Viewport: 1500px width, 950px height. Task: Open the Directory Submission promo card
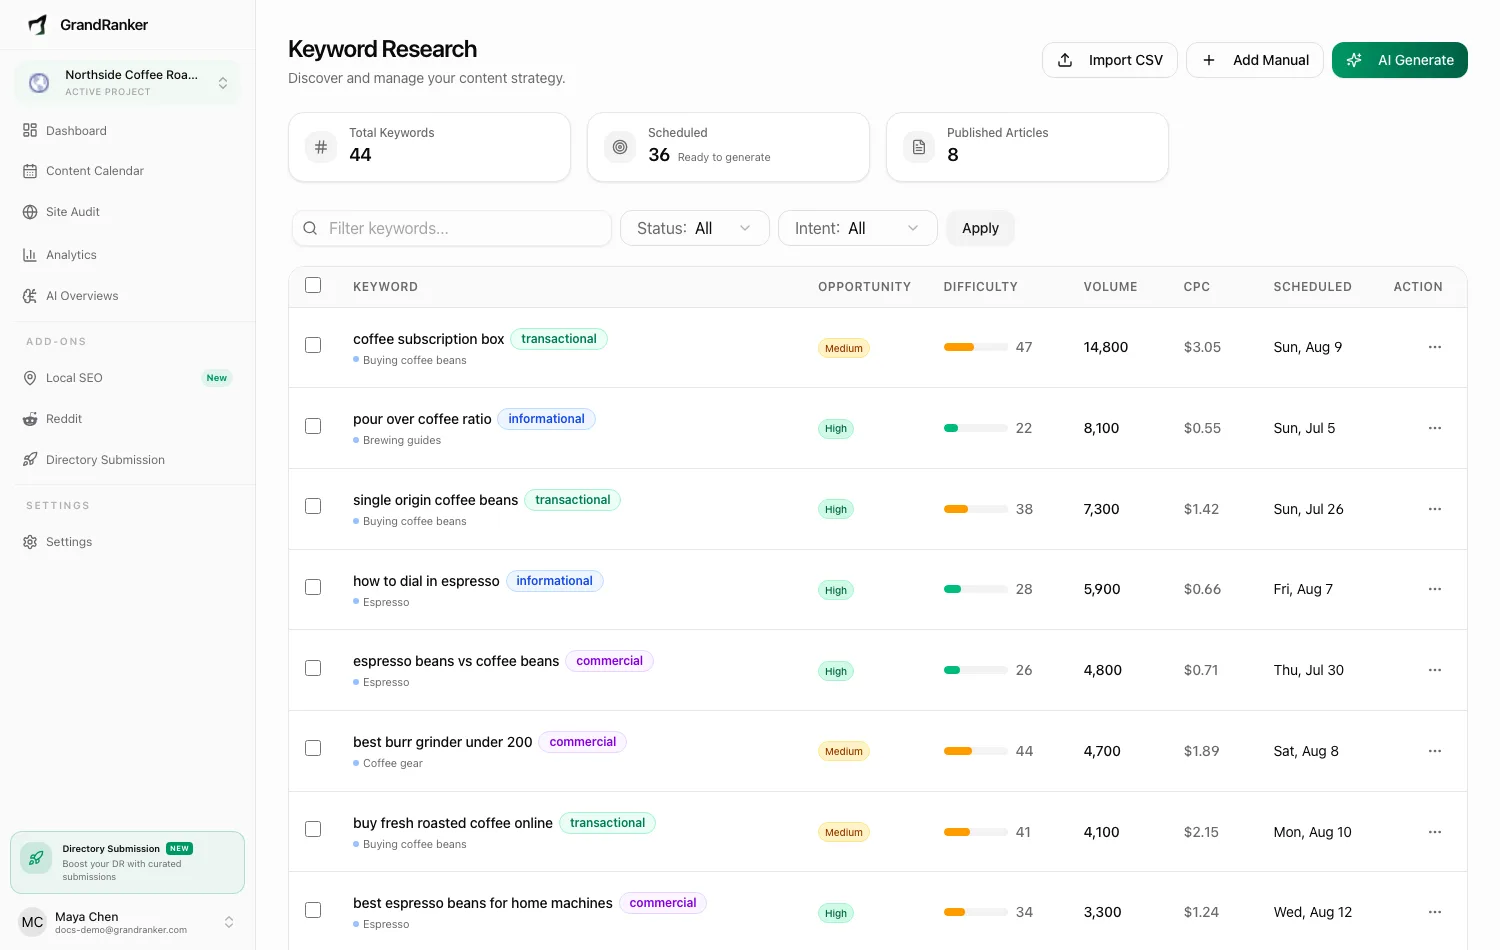(x=127, y=862)
